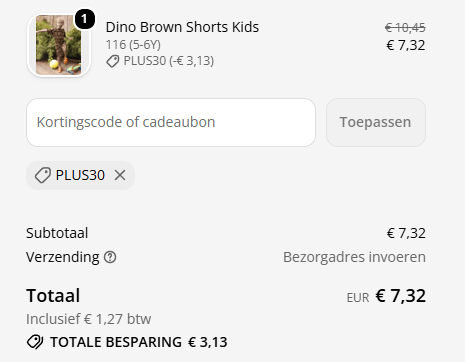Apply code with the Toepassen button
The width and height of the screenshot is (465, 362).
click(376, 122)
